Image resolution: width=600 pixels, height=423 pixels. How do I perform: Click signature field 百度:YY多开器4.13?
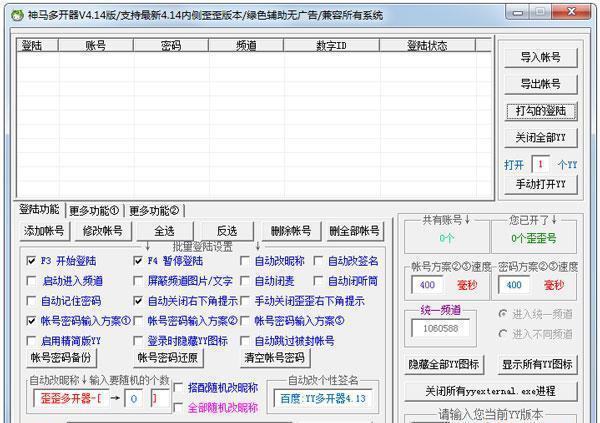point(323,399)
